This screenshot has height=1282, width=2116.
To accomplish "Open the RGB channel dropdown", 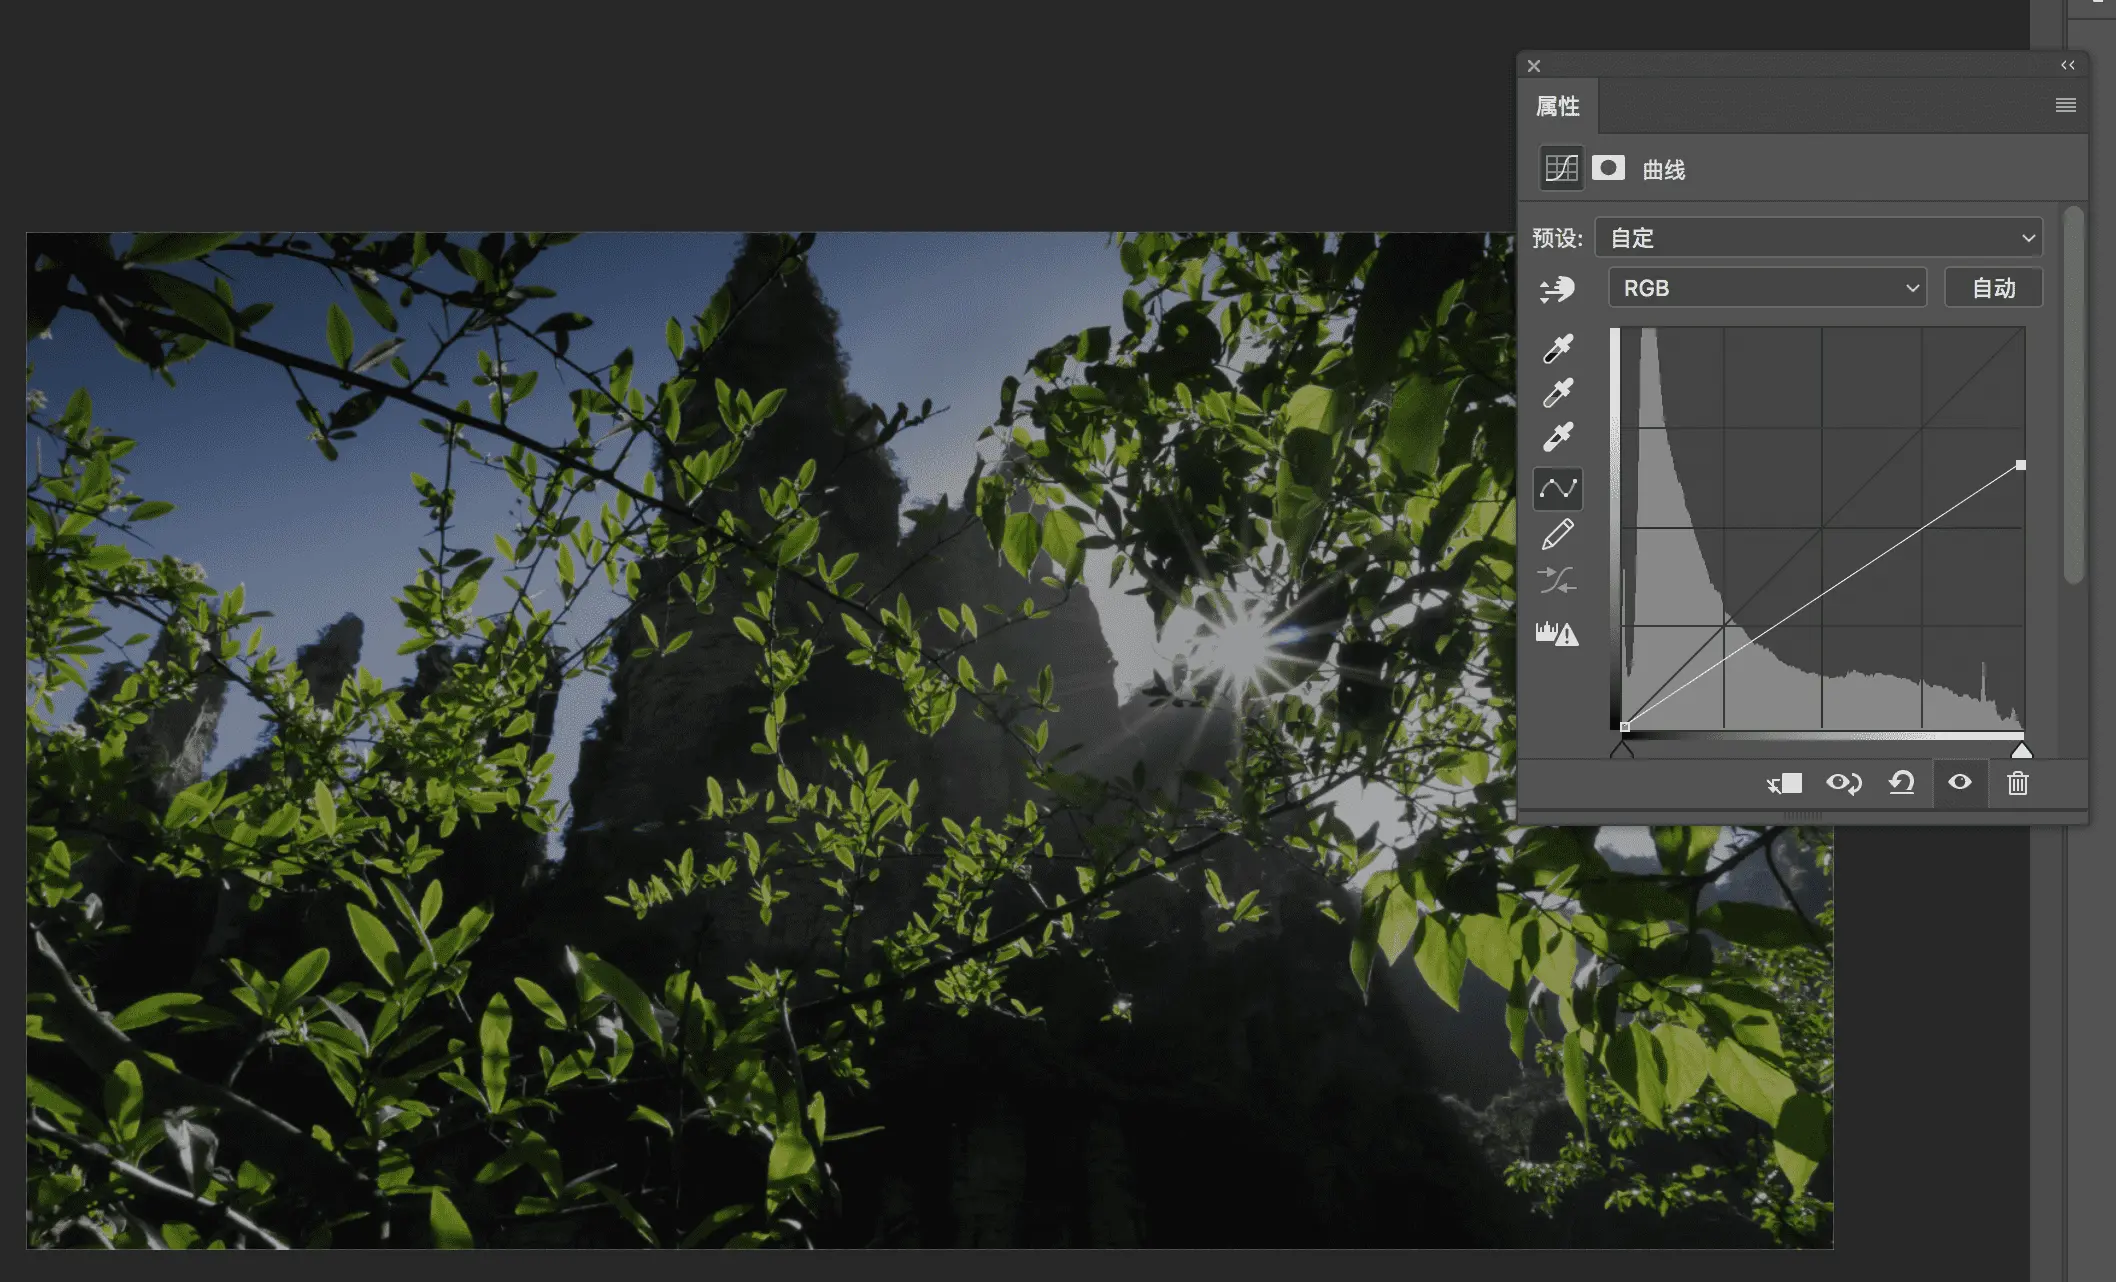I will point(1766,288).
